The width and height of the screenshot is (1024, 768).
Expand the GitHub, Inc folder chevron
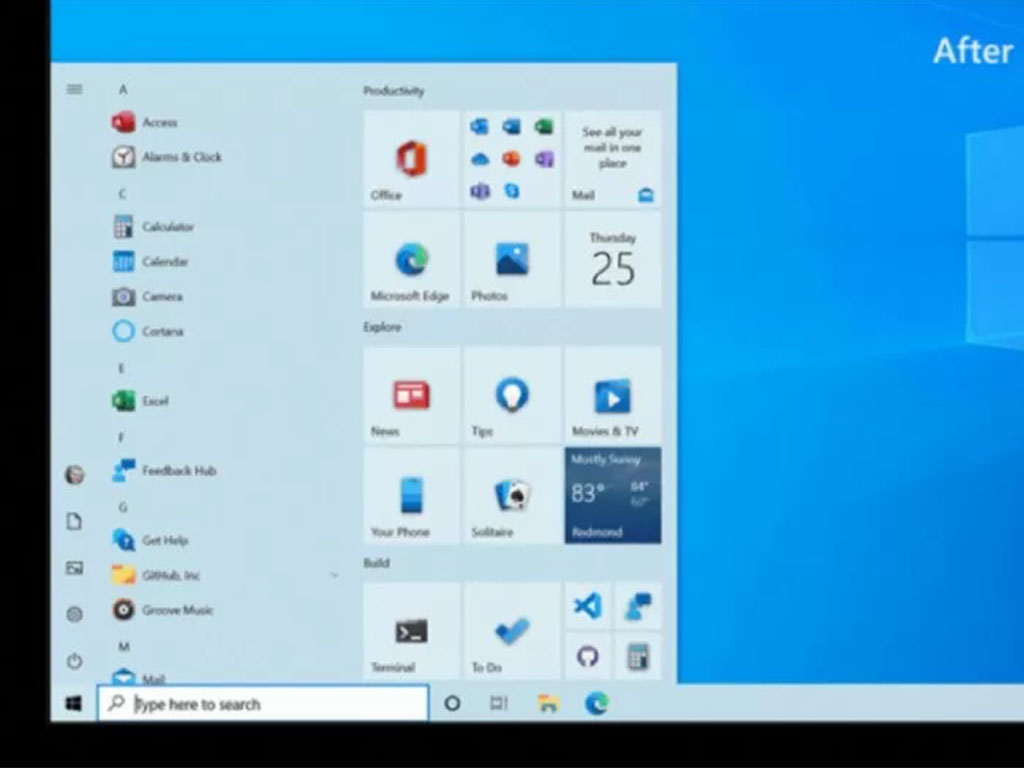[334, 575]
